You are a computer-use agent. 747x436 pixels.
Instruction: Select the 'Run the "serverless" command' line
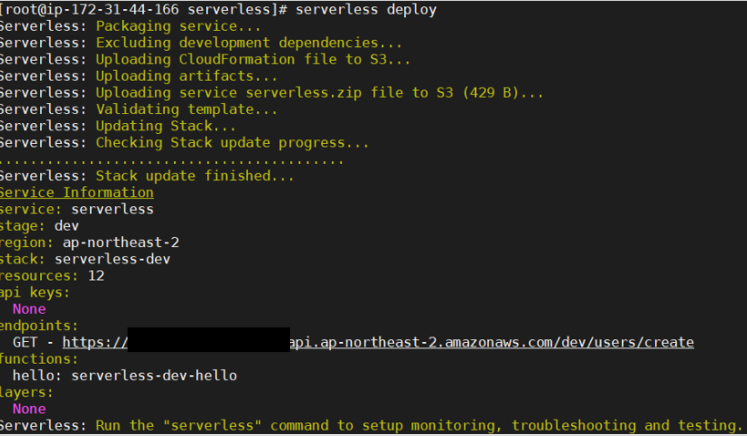(x=371, y=426)
